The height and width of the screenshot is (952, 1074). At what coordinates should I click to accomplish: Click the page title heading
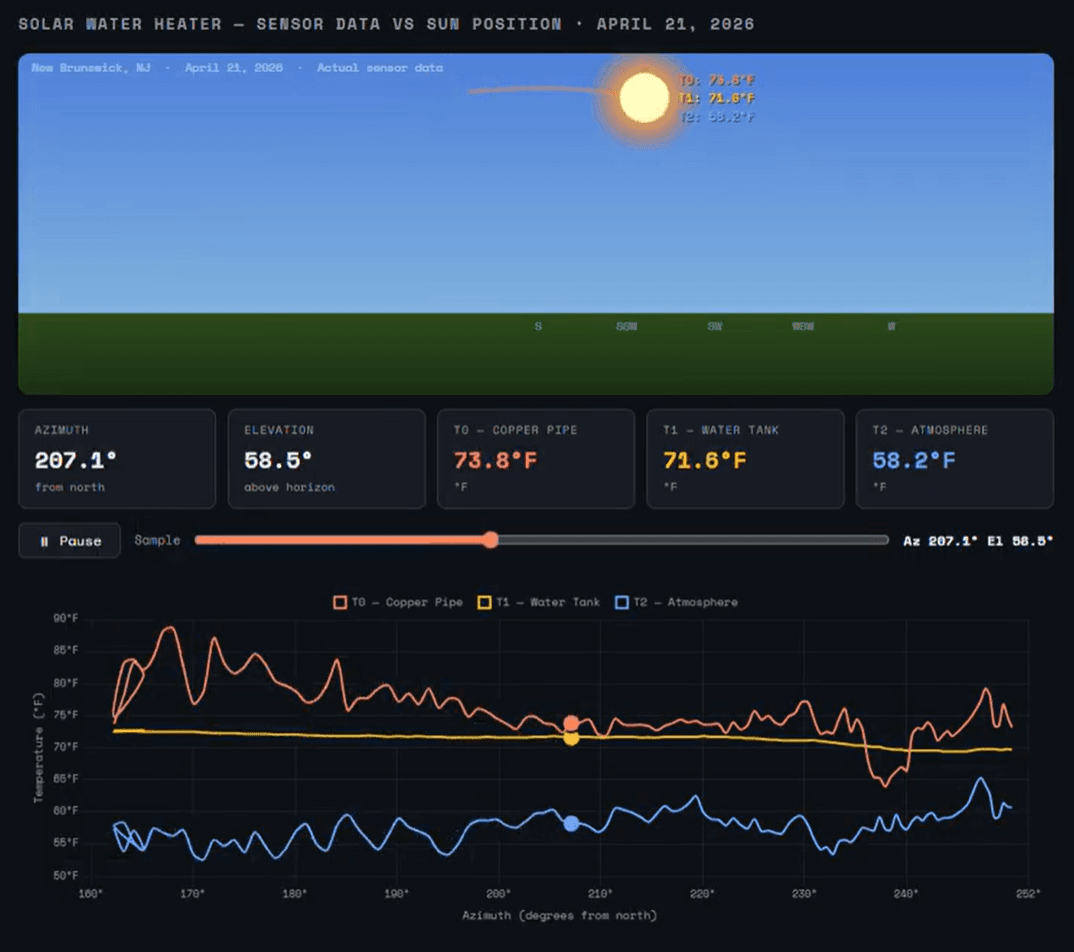(386, 24)
